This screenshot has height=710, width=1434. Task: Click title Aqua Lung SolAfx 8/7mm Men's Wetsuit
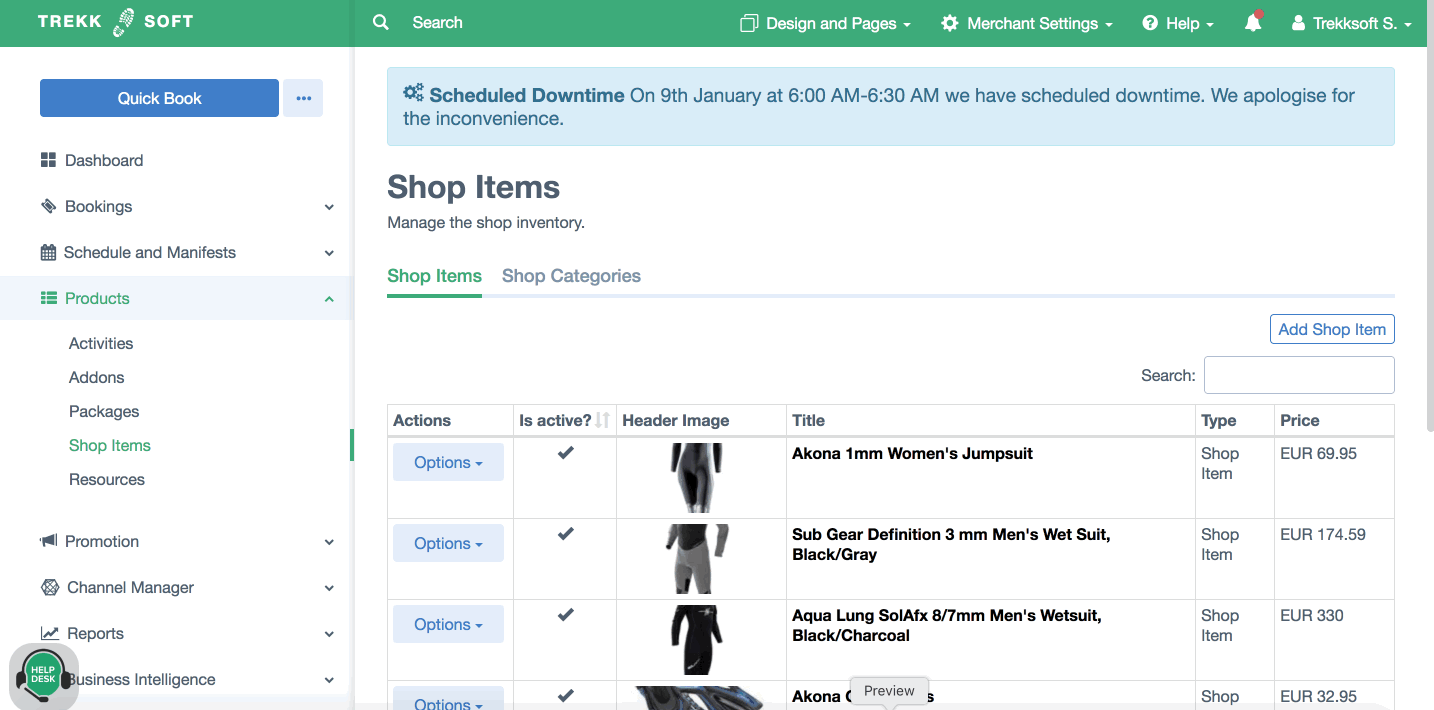(947, 625)
